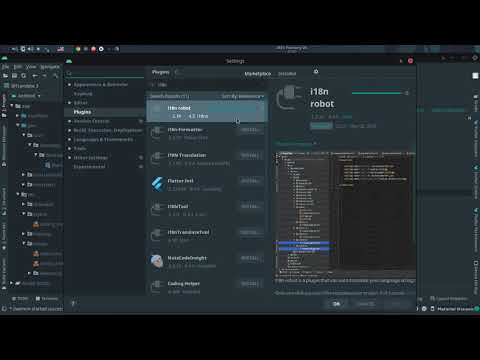Expand the Tools settings category
This screenshot has height=360, width=480.
click(x=69, y=148)
